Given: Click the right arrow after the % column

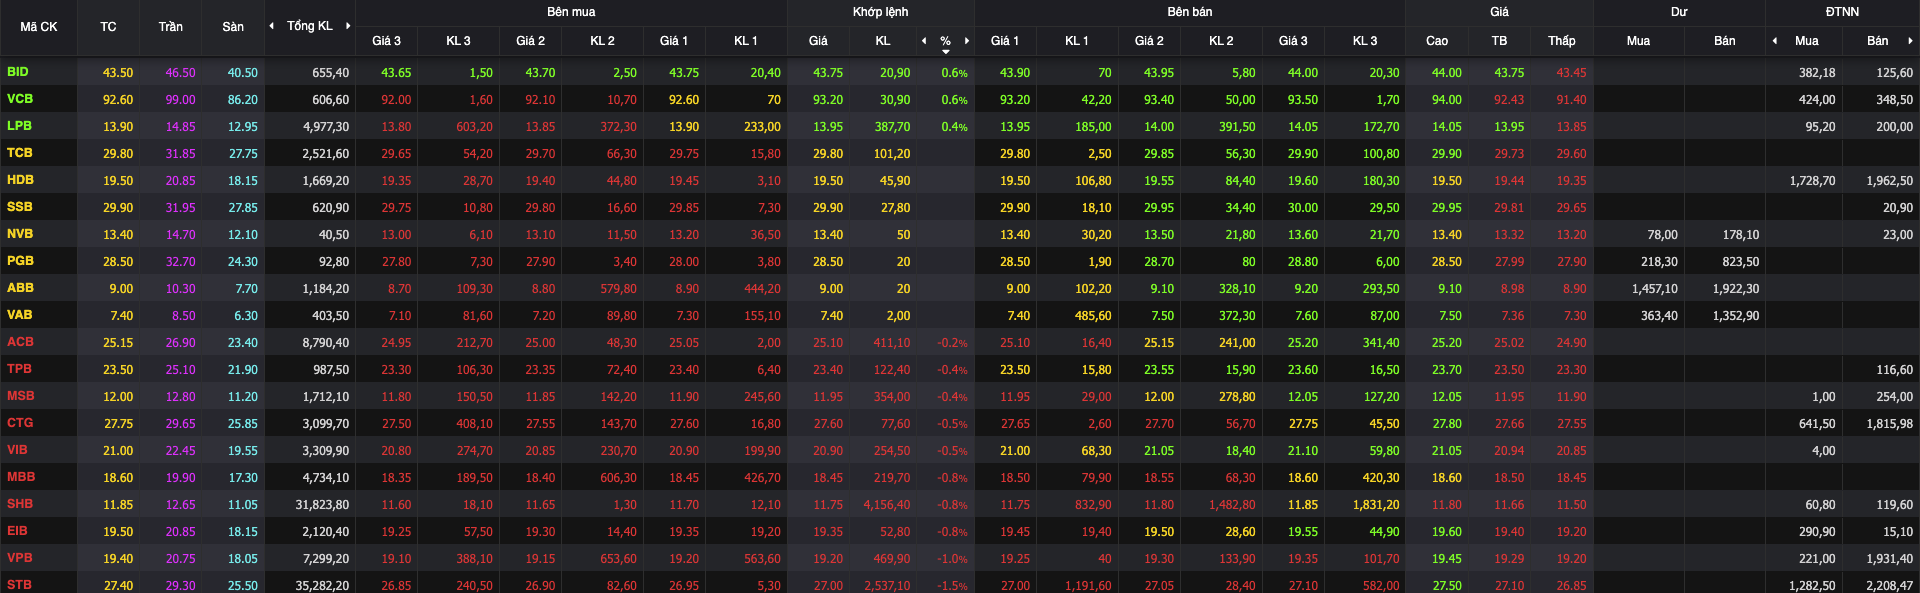Looking at the screenshot, I should pos(967,41).
